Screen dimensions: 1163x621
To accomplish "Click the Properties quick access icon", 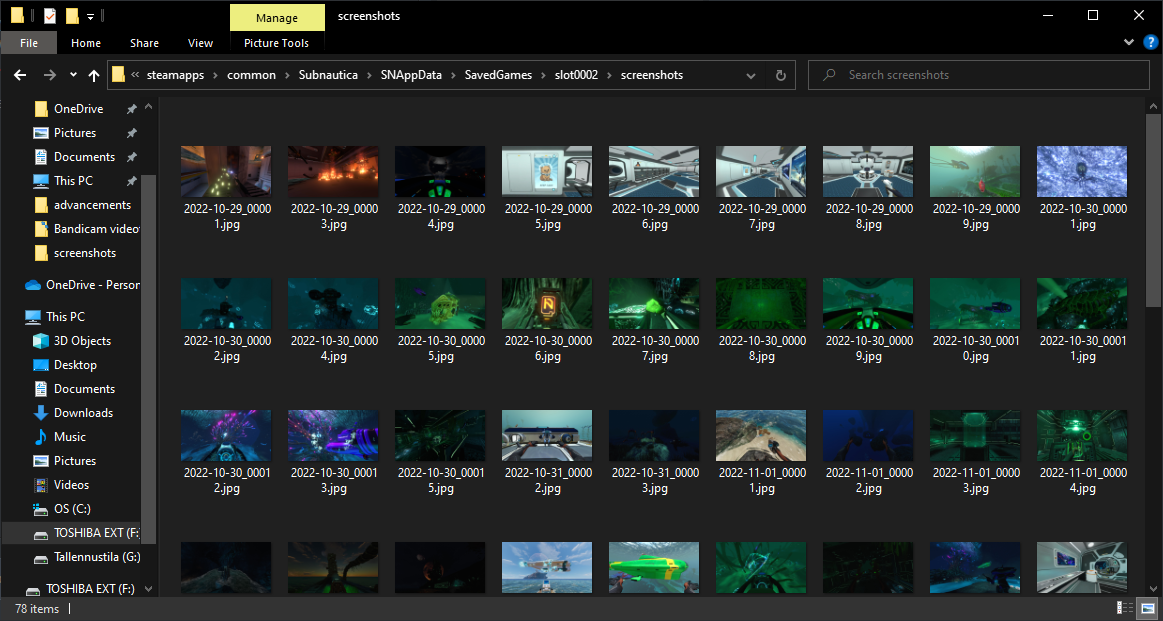I will (x=50, y=16).
